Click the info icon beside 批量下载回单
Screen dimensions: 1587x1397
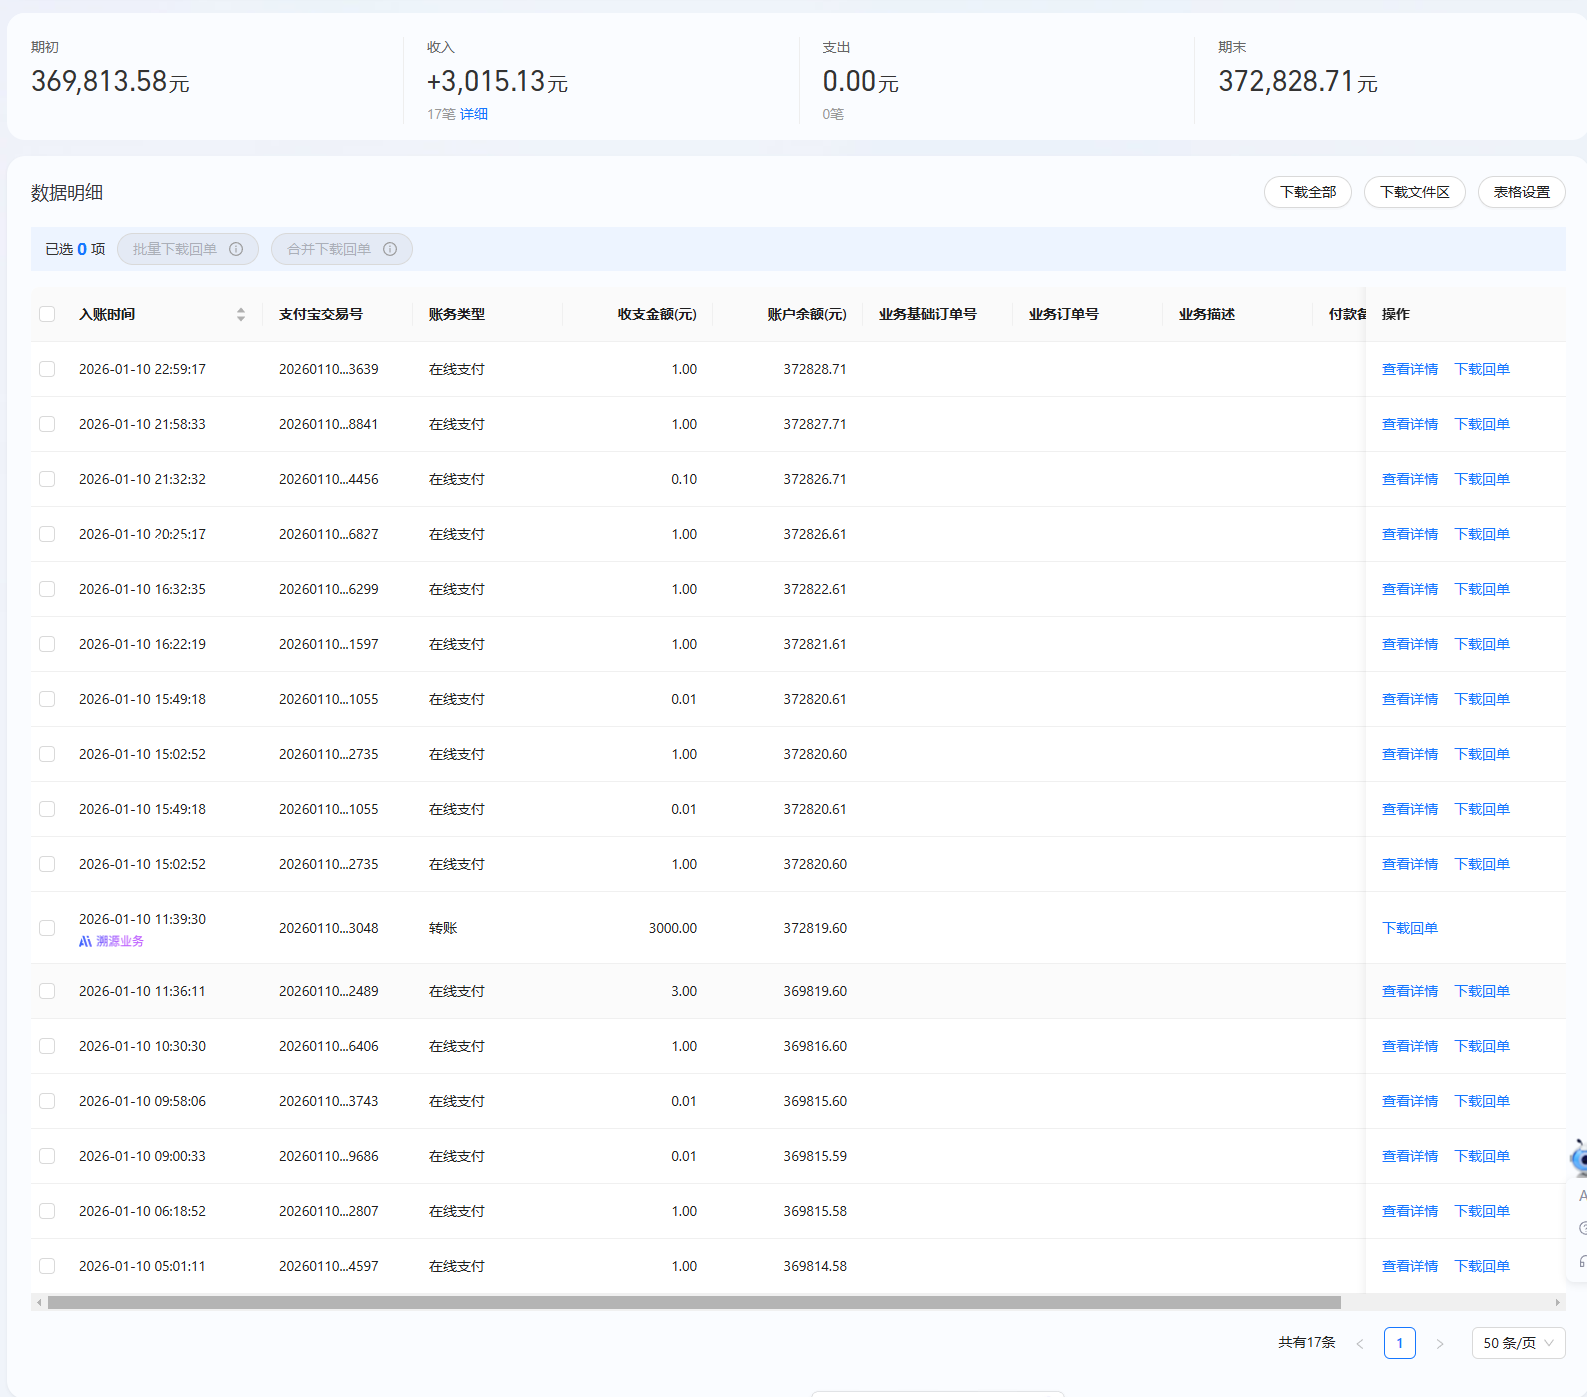point(236,249)
